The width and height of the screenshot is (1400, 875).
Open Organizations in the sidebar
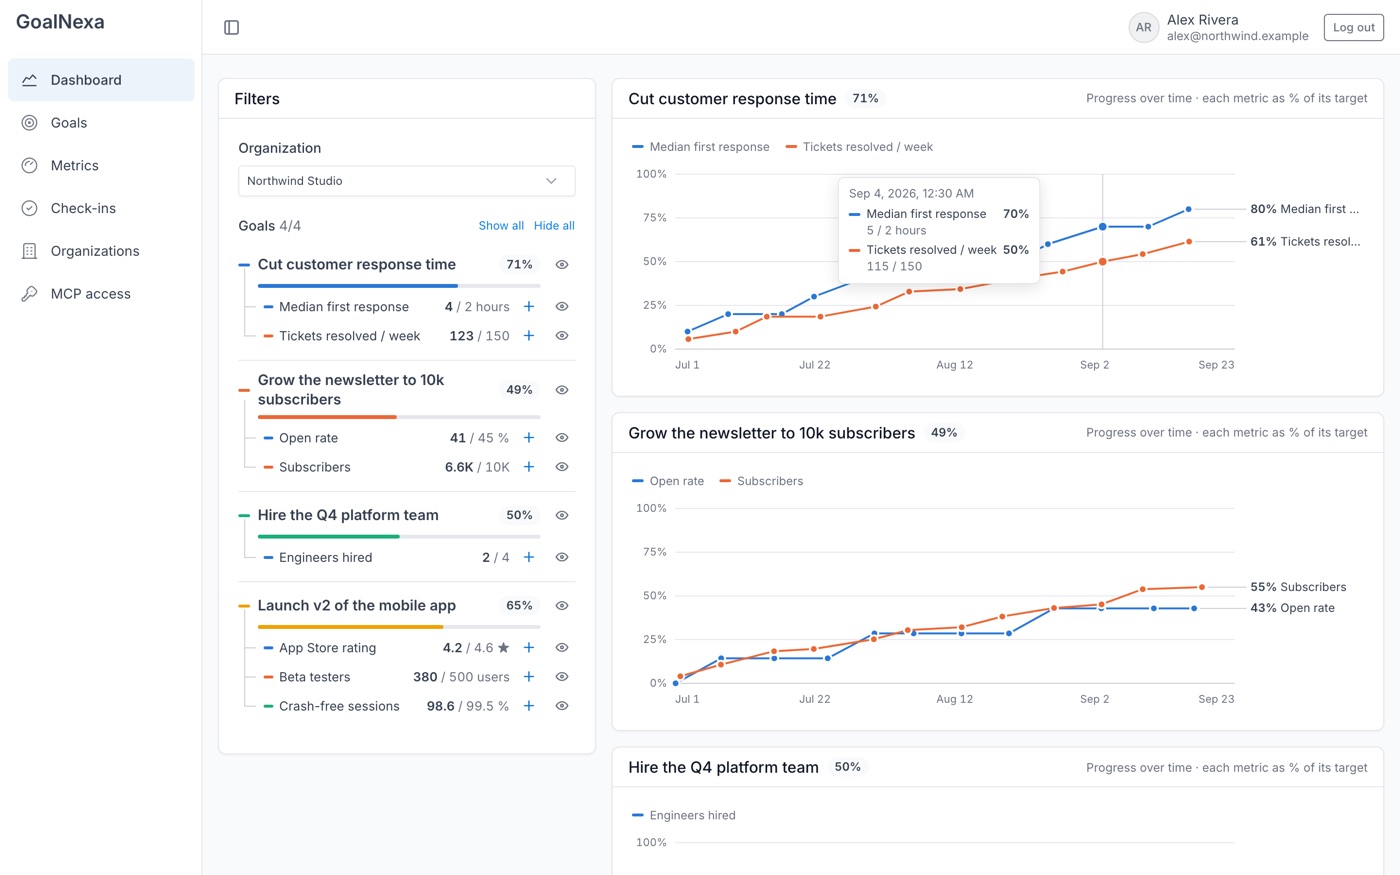(x=101, y=251)
